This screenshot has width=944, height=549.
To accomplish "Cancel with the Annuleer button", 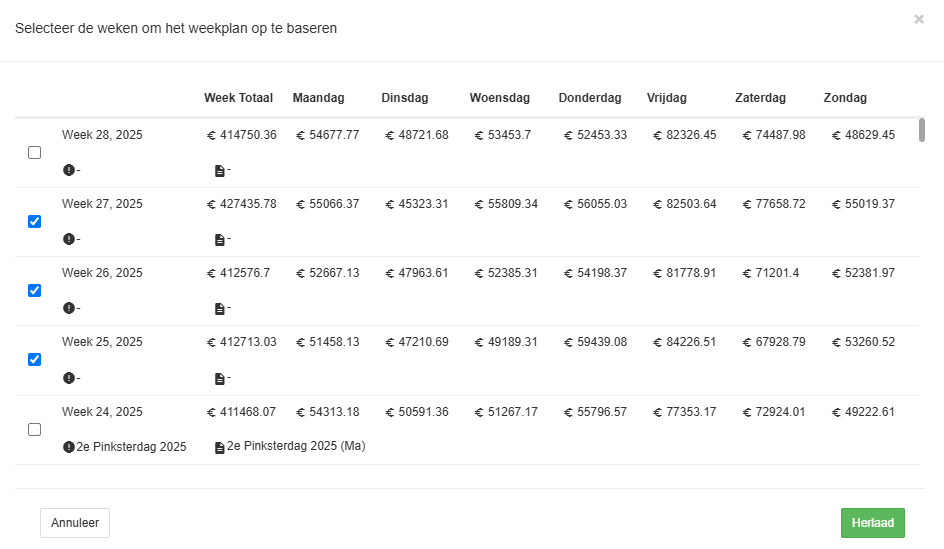I will 75,523.
